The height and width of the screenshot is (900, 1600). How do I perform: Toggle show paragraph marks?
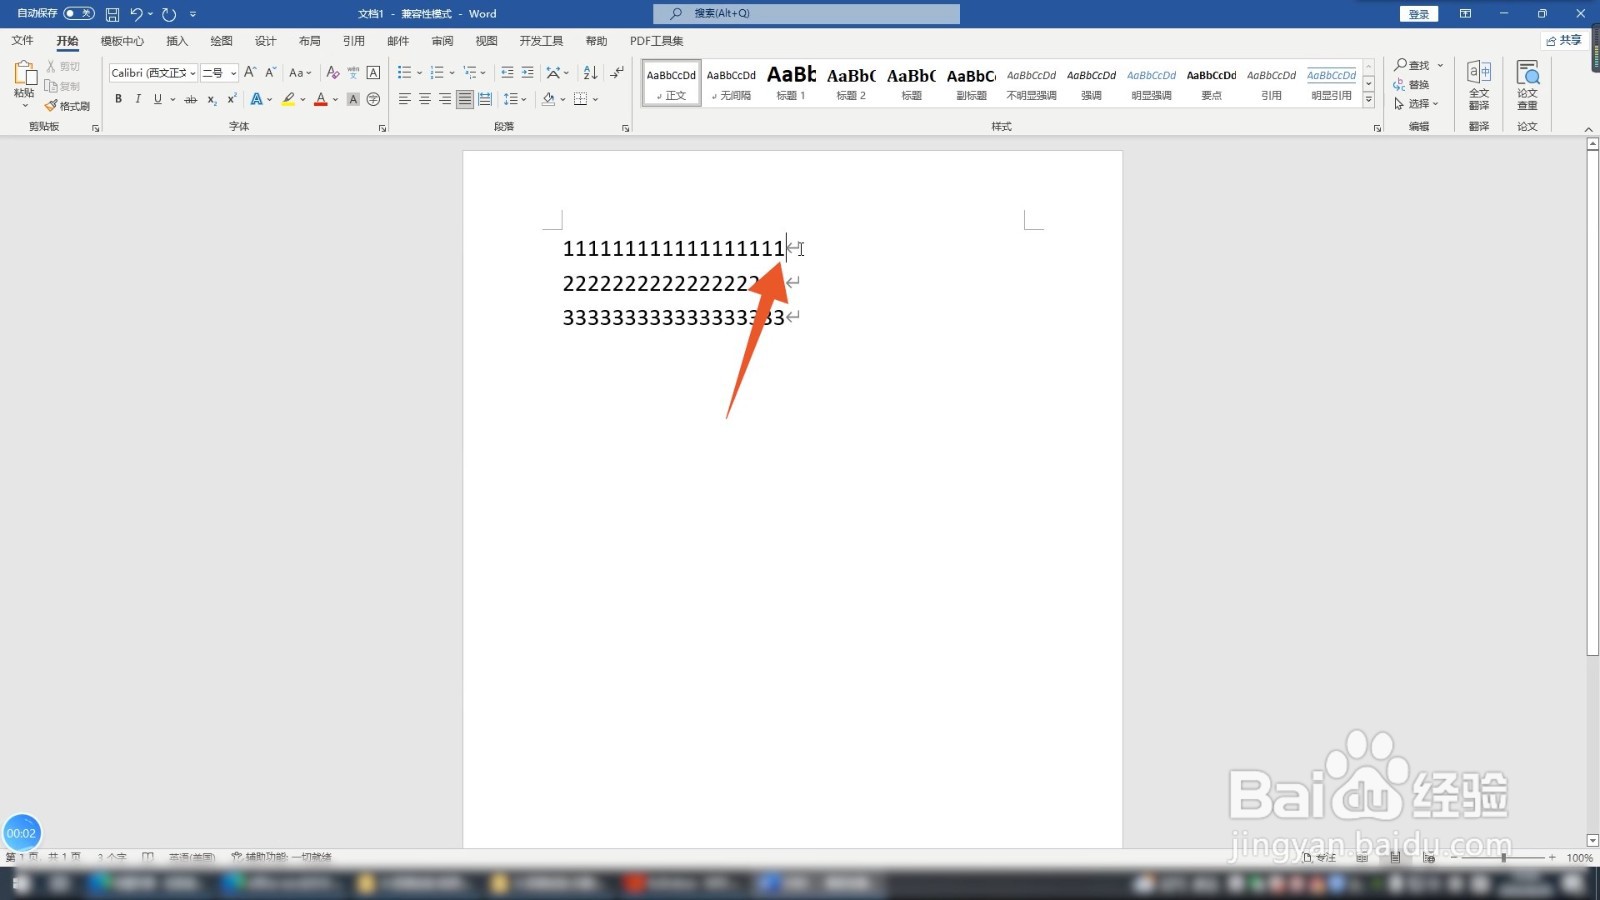point(617,72)
